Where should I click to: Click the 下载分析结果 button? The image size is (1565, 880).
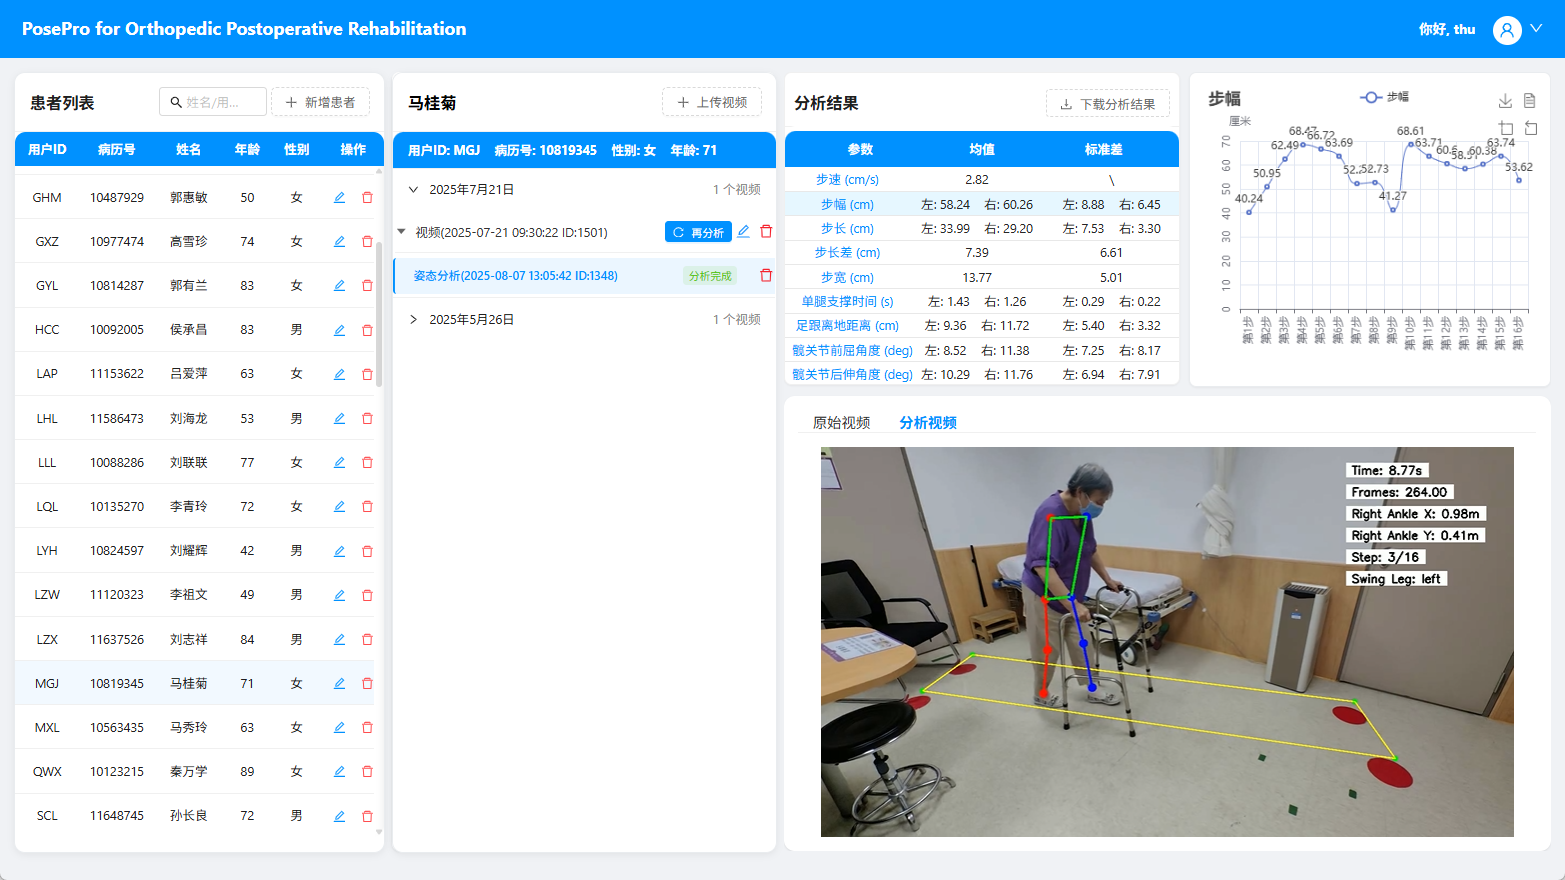1108,103
